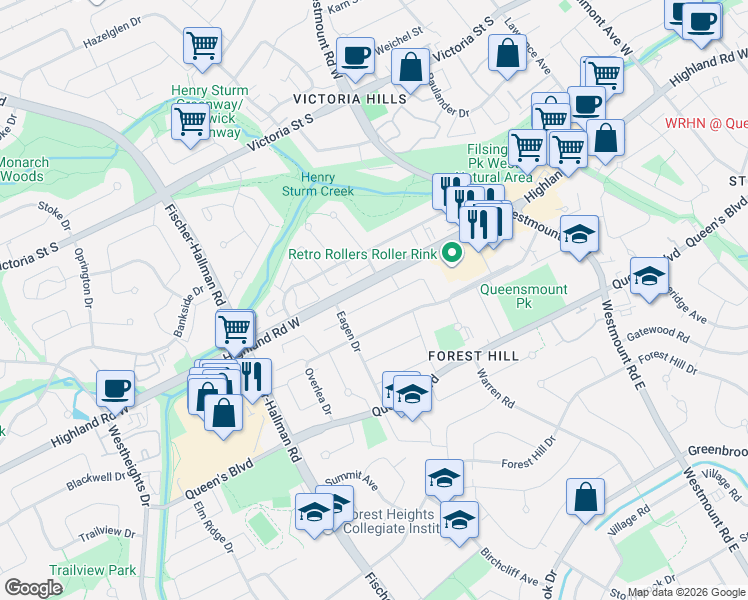
Task: Click the grocery cart marker near Hazelglen Dr
Action: click(x=202, y=46)
